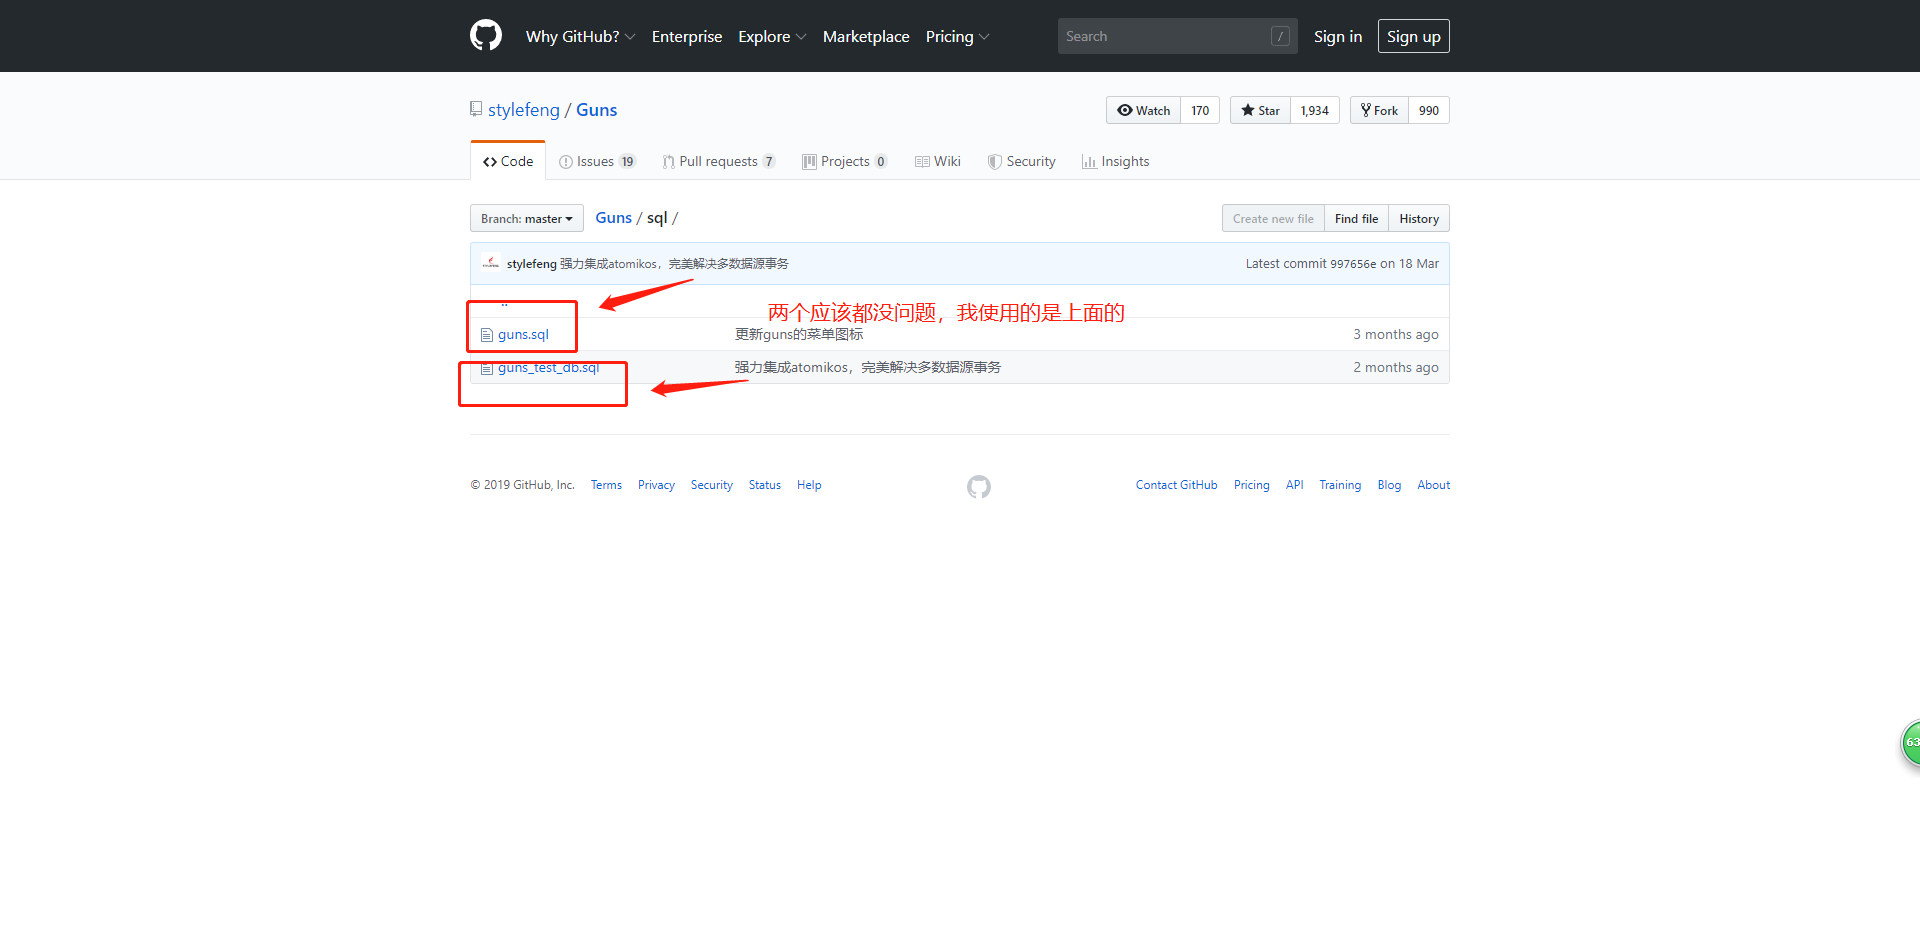Image resolution: width=1920 pixels, height=937 pixels.
Task: Click the Guns breadcrumb link
Action: 613,218
